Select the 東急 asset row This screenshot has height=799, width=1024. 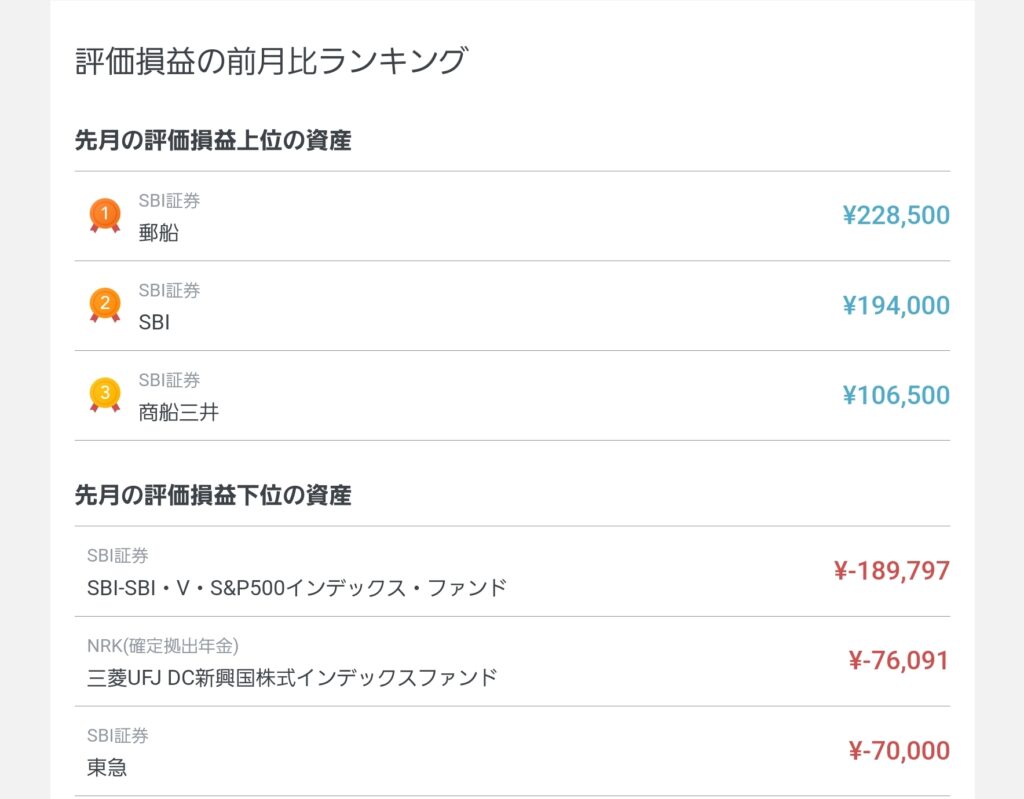coord(107,768)
